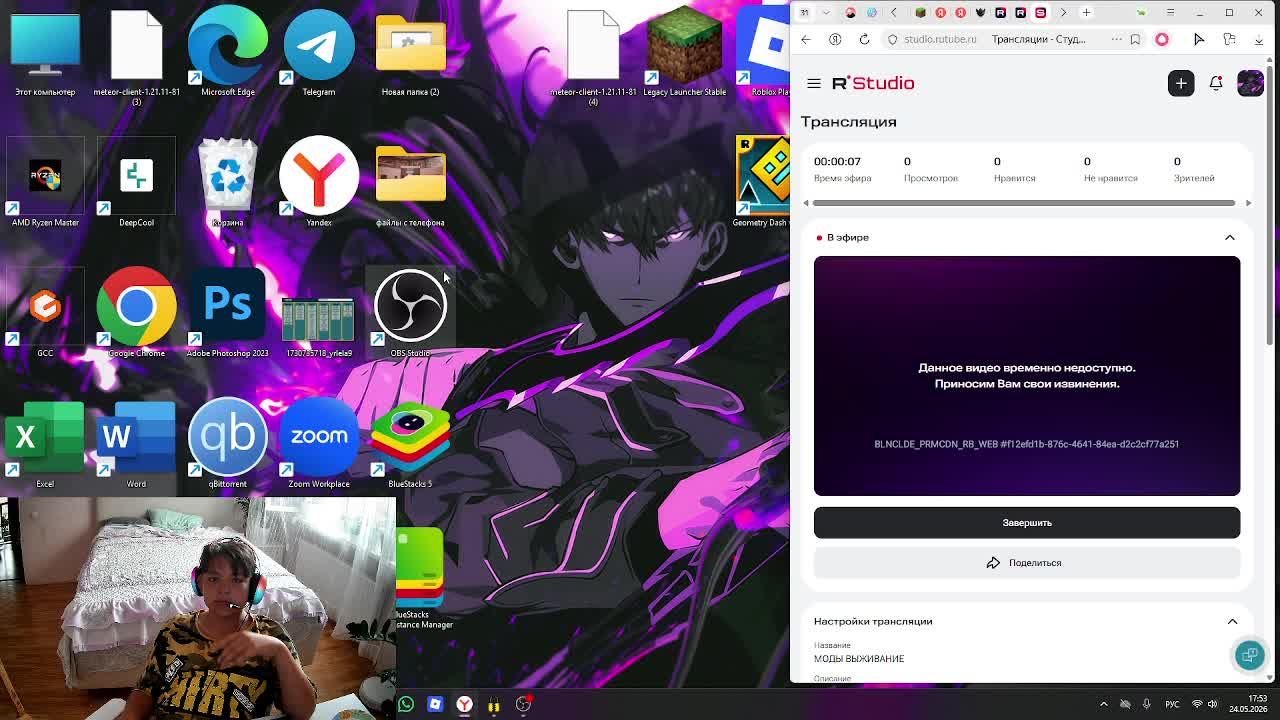Click the stats bar right scroll arrow

pos(1247,203)
